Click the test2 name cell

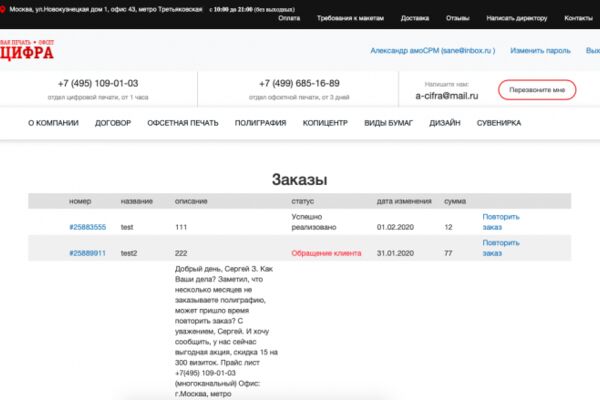tap(129, 253)
